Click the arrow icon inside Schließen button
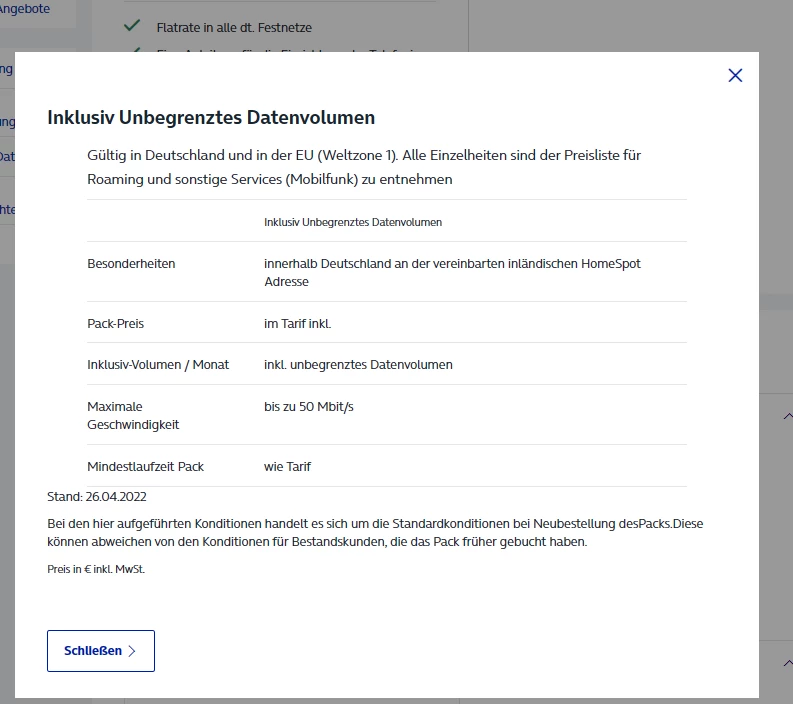793x704 pixels. click(x=132, y=651)
